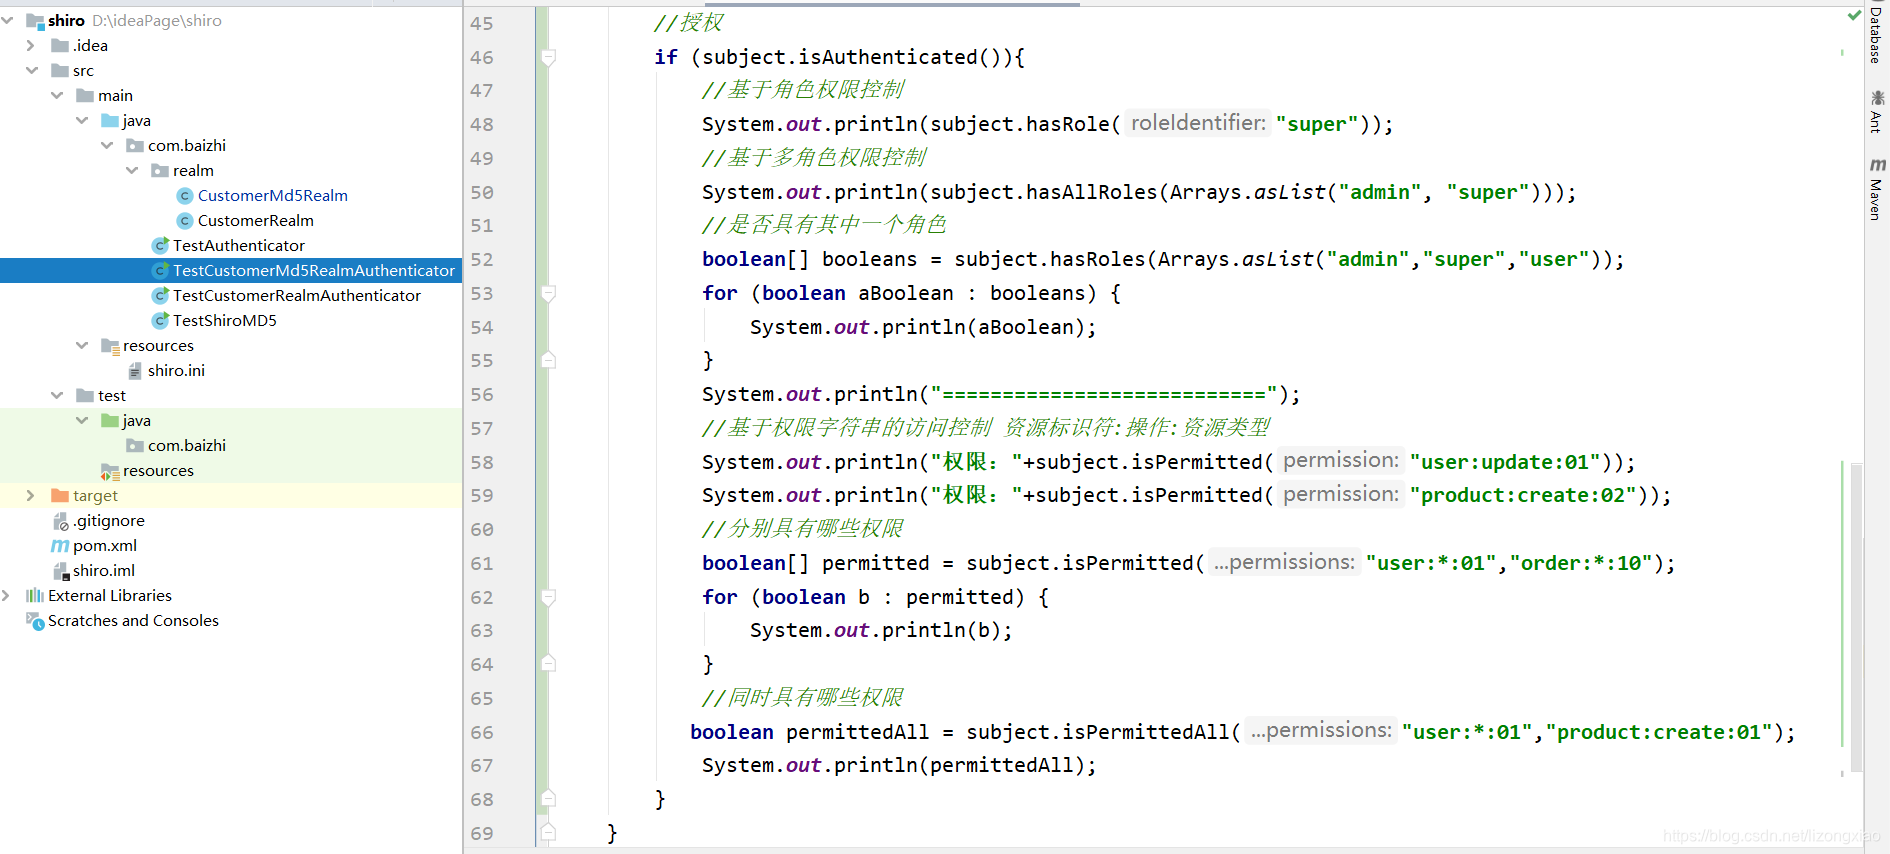Click the realm package folder icon

click(x=160, y=170)
